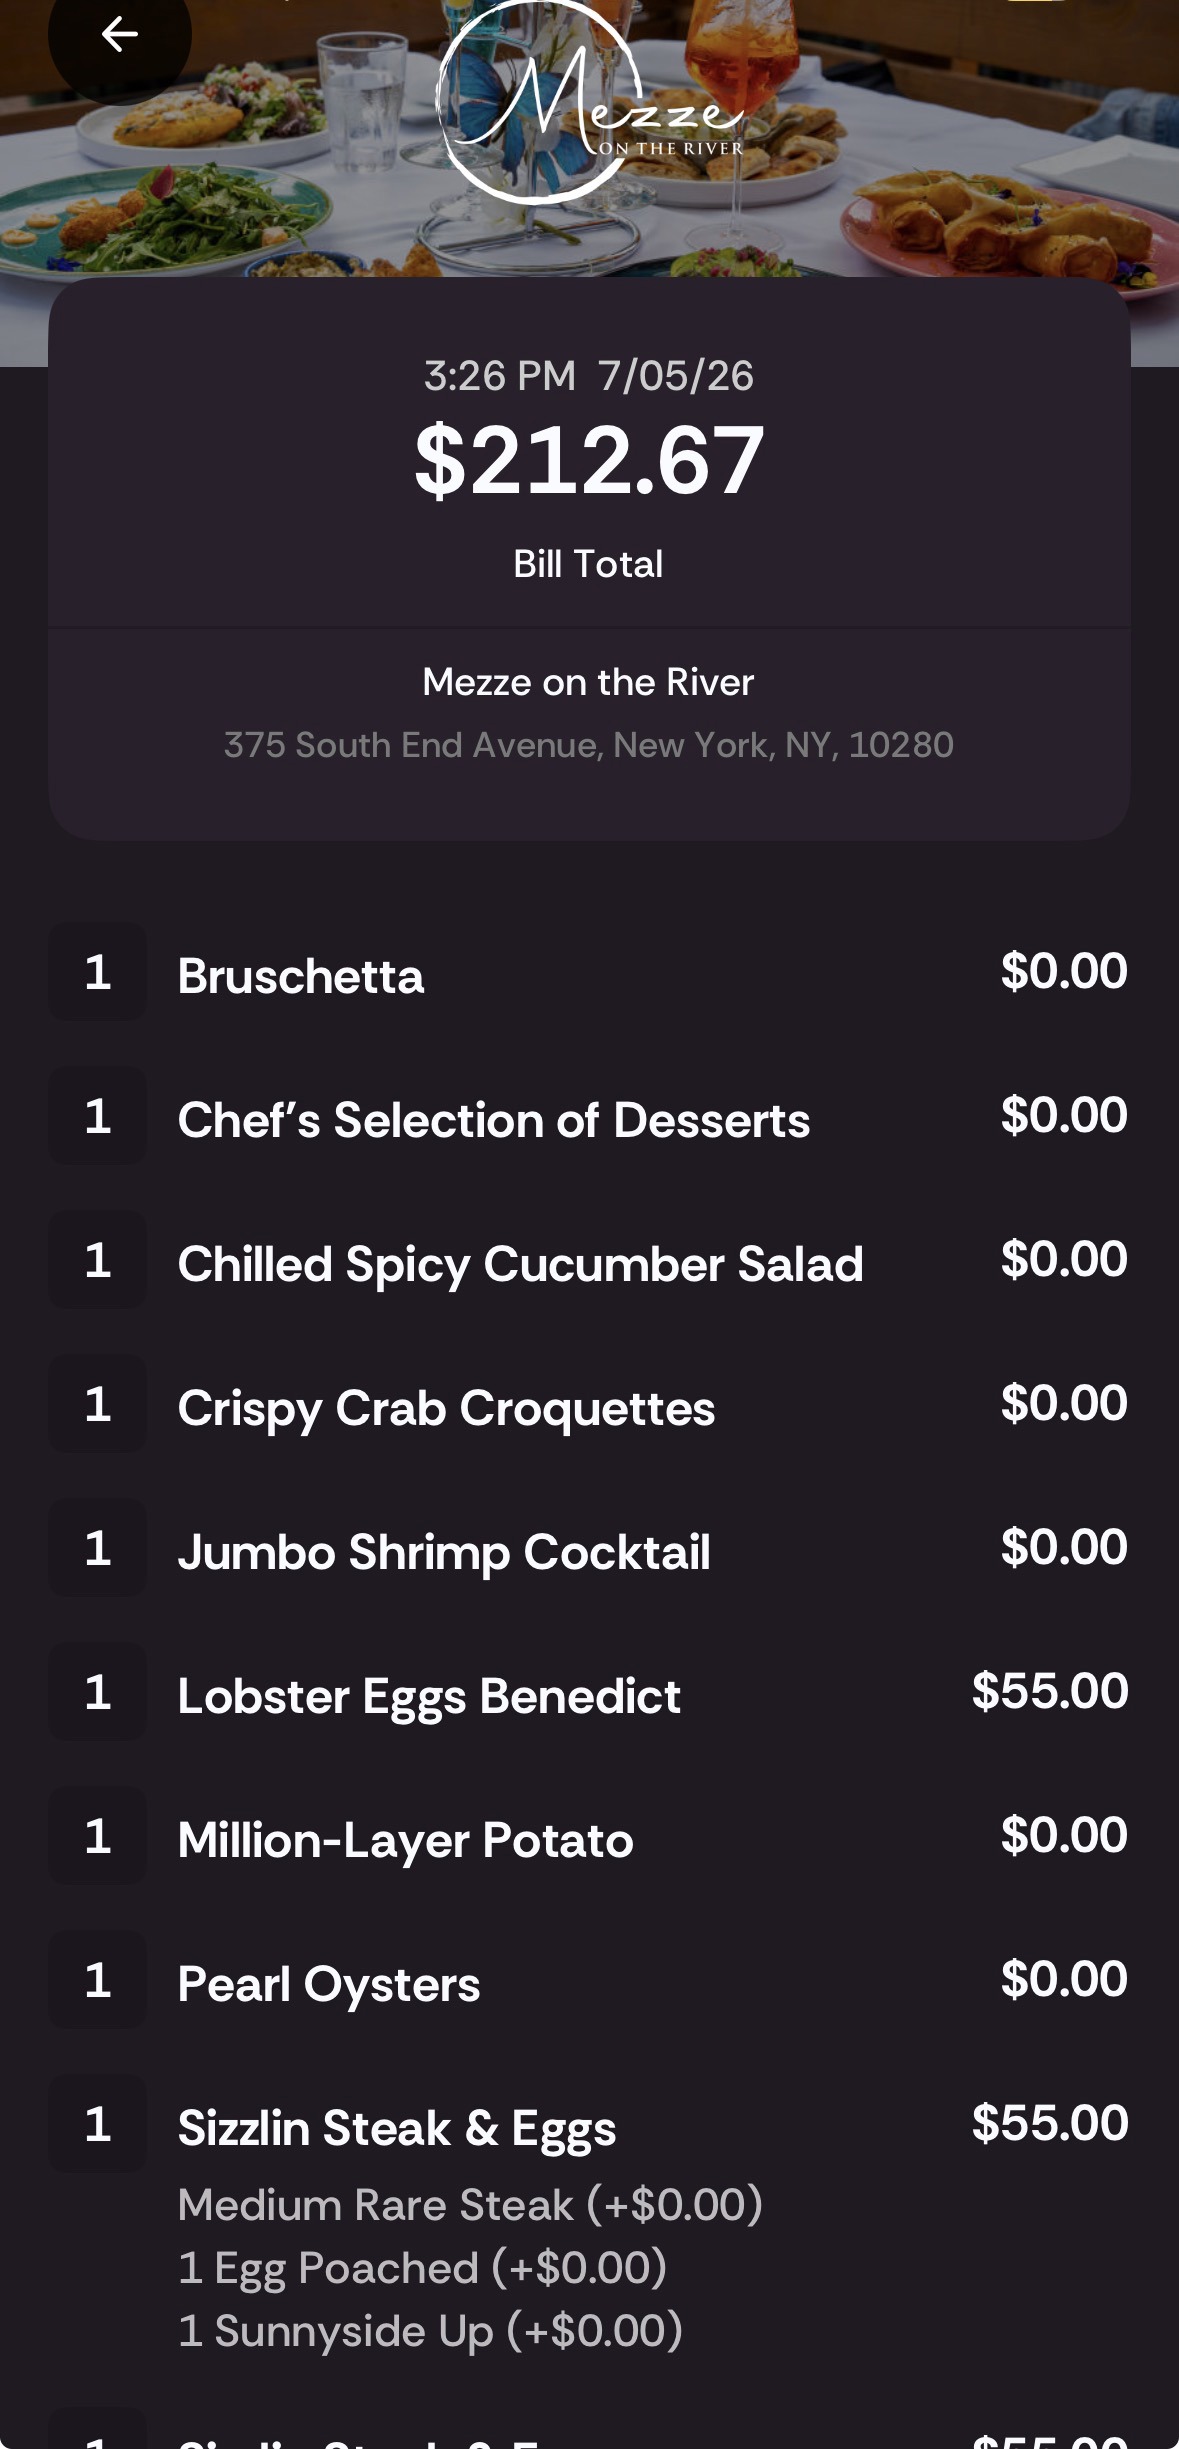This screenshot has width=1179, height=2449.
Task: Tap quantity box for Jumbo Shrimp Cocktail
Action: pyautogui.click(x=98, y=1548)
